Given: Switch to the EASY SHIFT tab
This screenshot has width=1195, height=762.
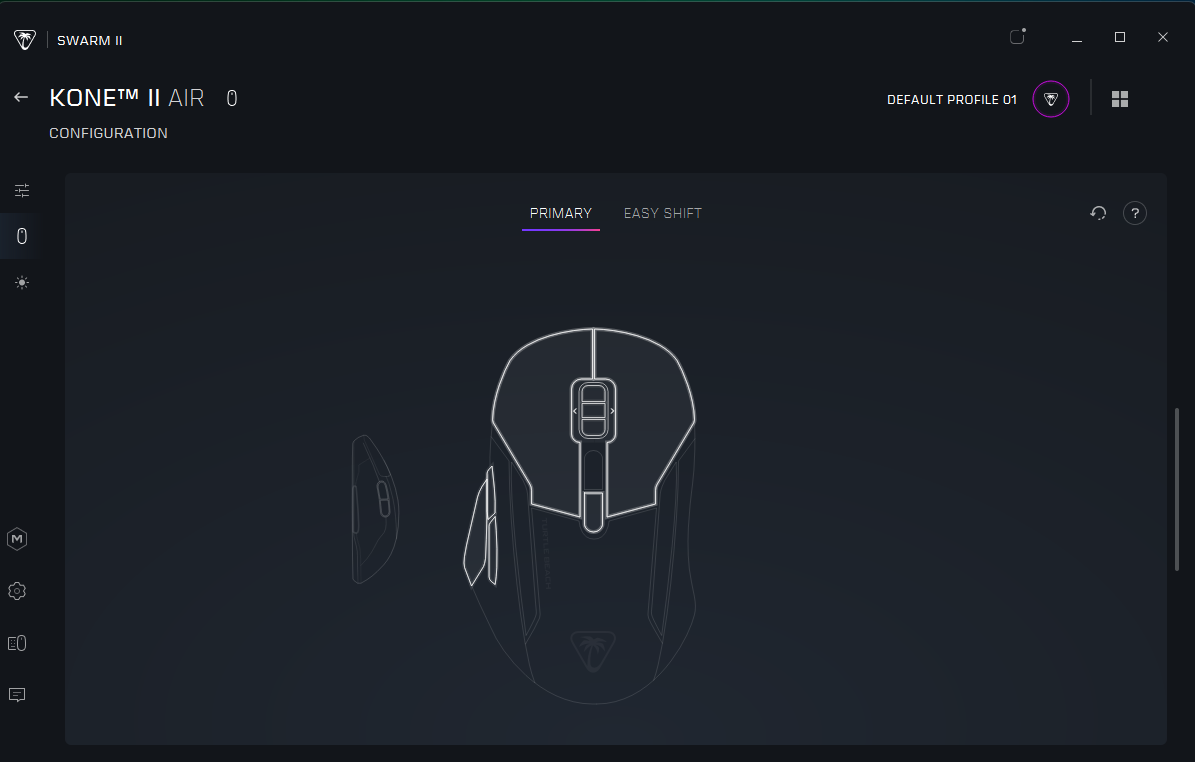Looking at the screenshot, I should 662,213.
